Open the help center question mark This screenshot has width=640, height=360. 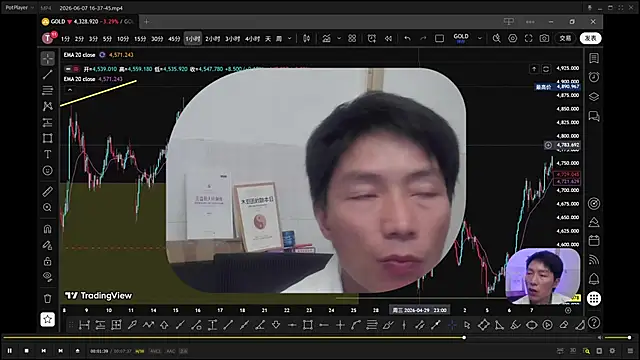click(594, 322)
